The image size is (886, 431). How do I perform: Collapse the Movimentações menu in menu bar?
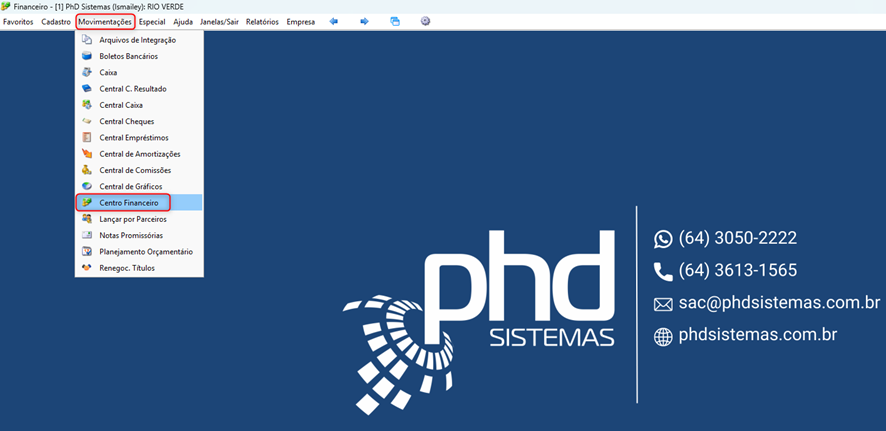105,21
